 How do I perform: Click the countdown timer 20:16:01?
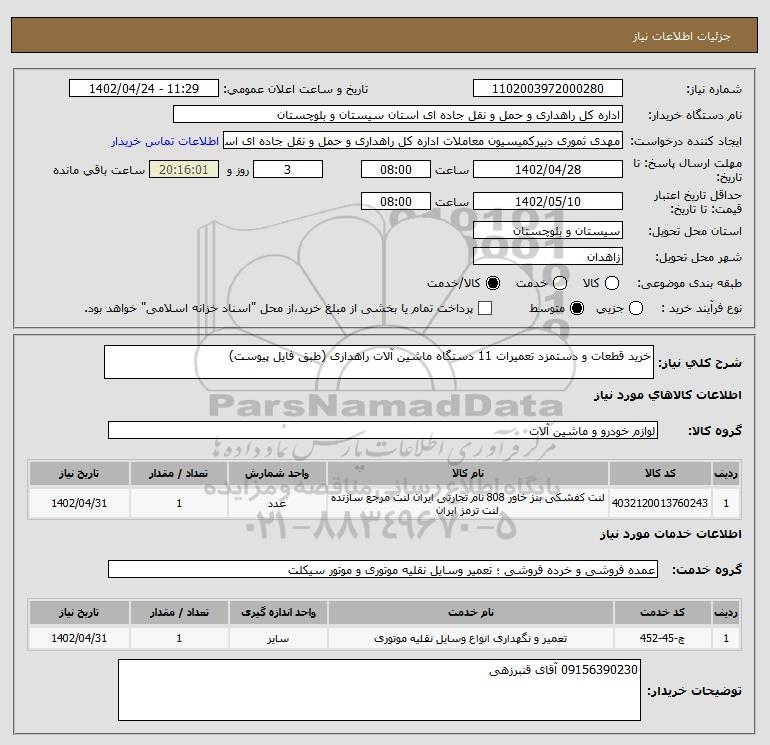[184, 169]
